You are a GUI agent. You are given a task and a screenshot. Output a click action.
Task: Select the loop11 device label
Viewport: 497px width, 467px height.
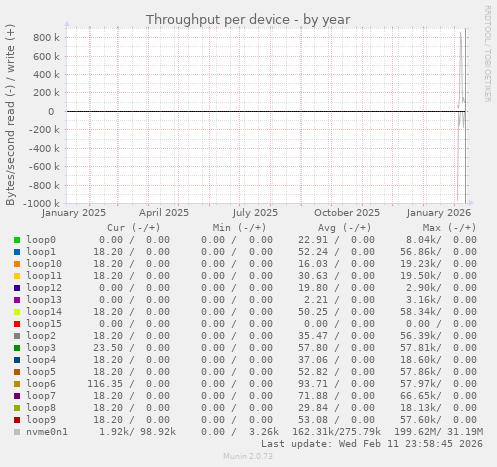(x=44, y=276)
